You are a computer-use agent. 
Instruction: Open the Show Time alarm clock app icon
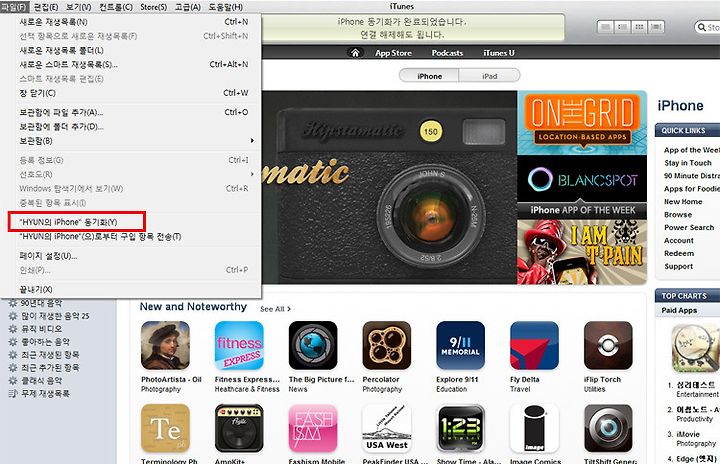coord(461,429)
